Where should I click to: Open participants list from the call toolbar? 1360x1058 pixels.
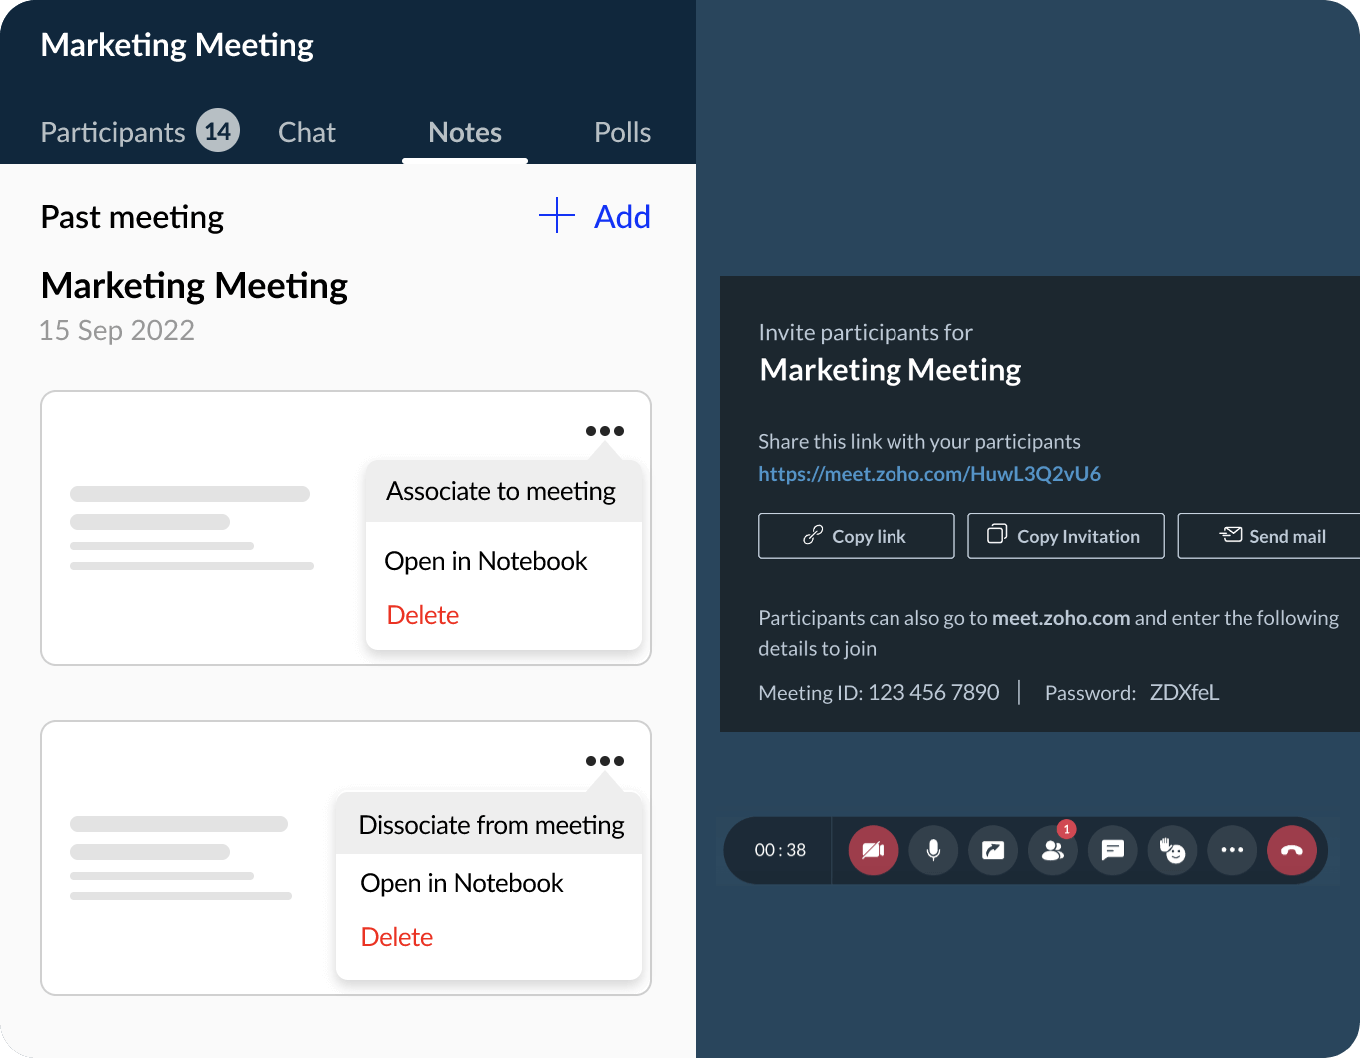click(x=1053, y=850)
